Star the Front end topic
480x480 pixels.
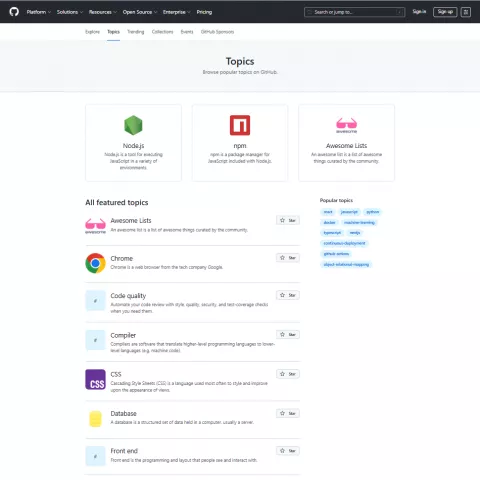[x=288, y=451]
